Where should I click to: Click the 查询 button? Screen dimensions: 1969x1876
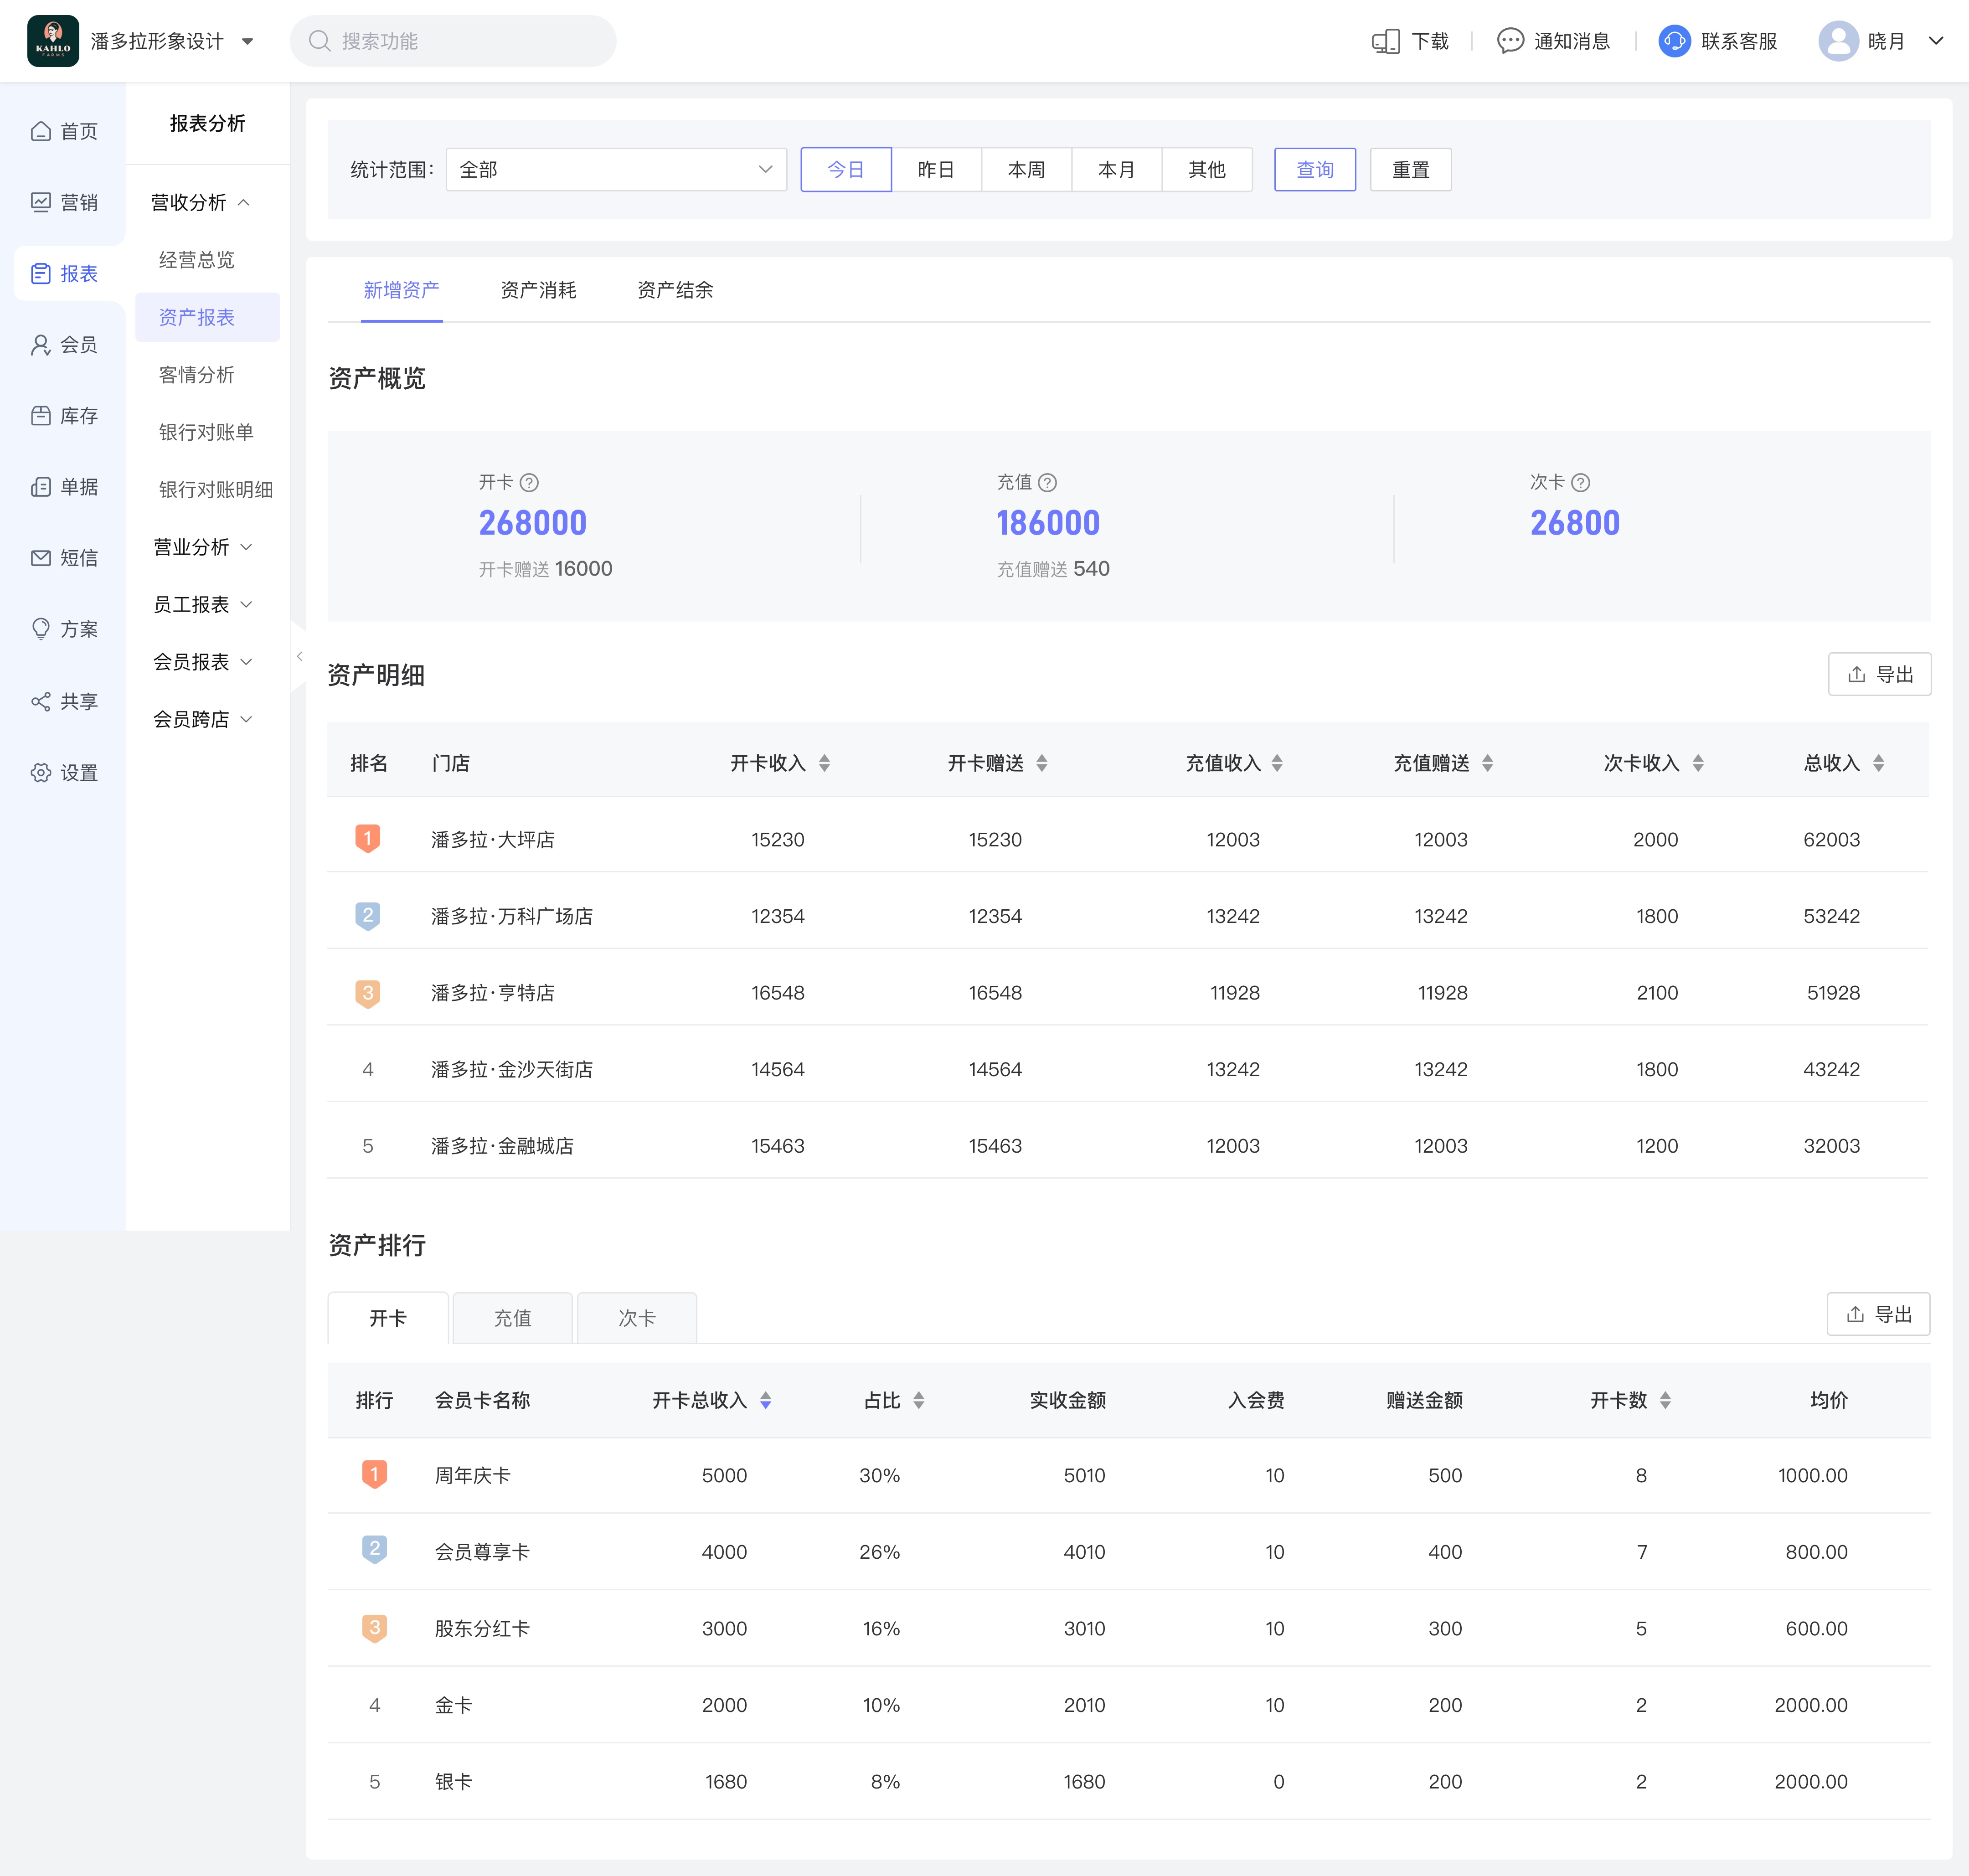1314,170
